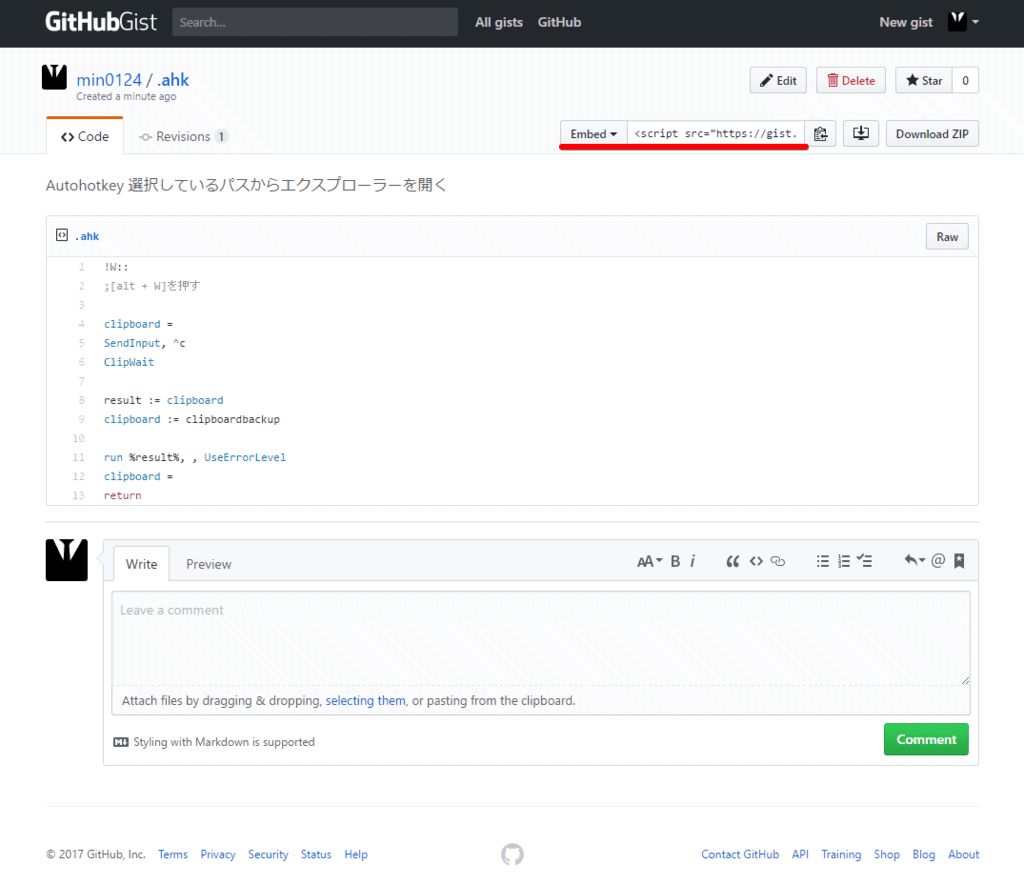Viewport: 1024px width, 885px height.
Task: Open Security footer link
Action: point(268,854)
